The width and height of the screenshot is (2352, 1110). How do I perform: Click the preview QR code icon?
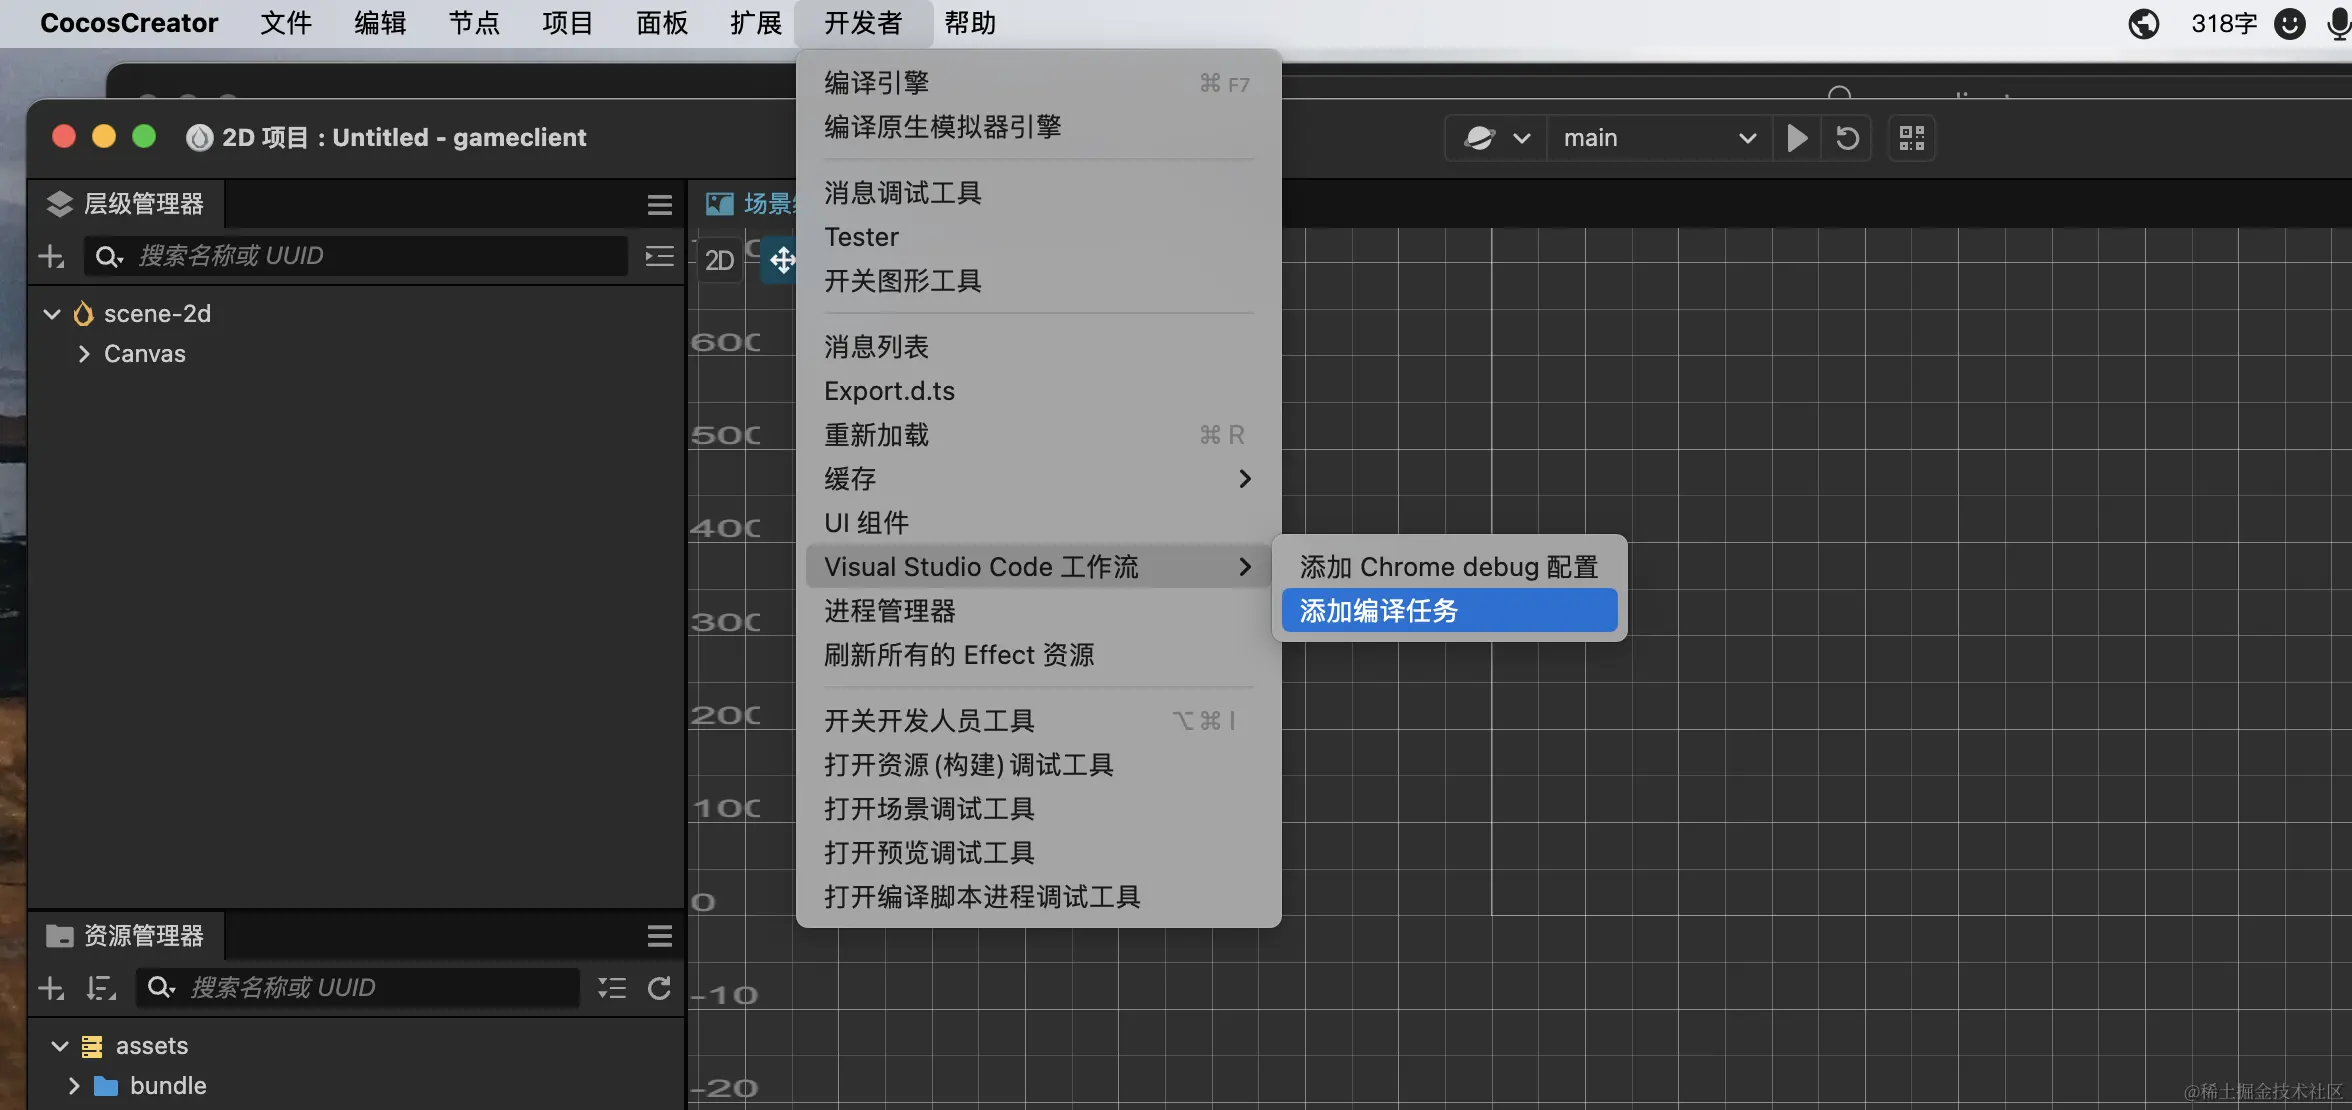point(1911,138)
